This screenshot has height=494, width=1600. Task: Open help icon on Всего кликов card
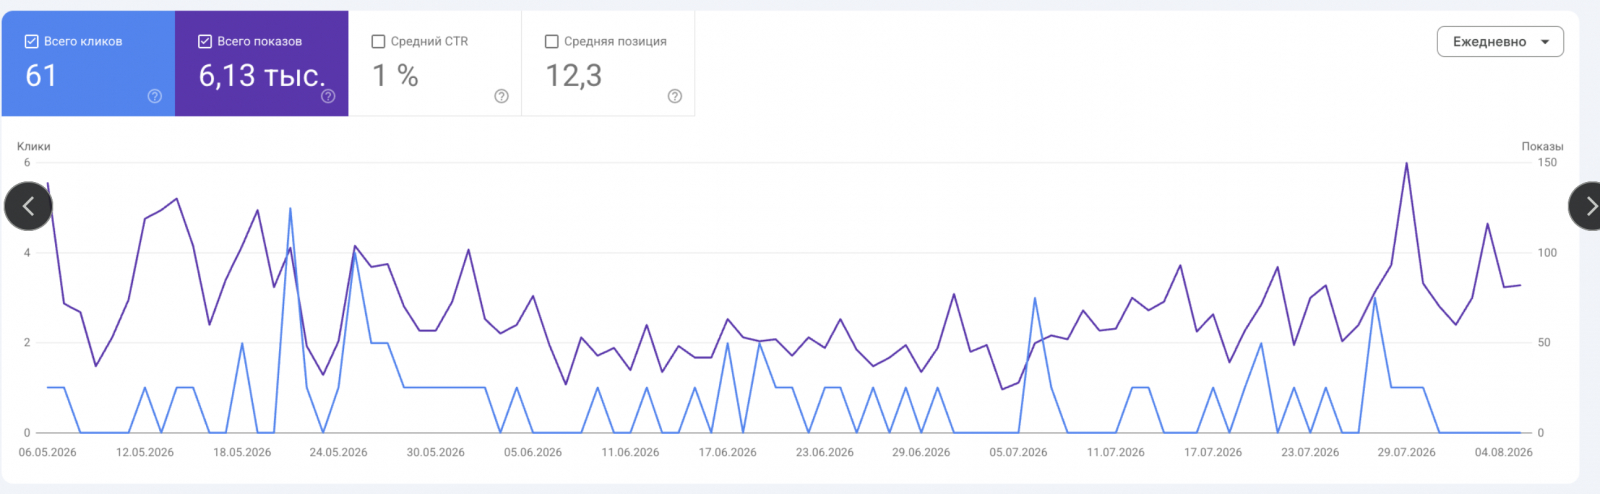[155, 96]
